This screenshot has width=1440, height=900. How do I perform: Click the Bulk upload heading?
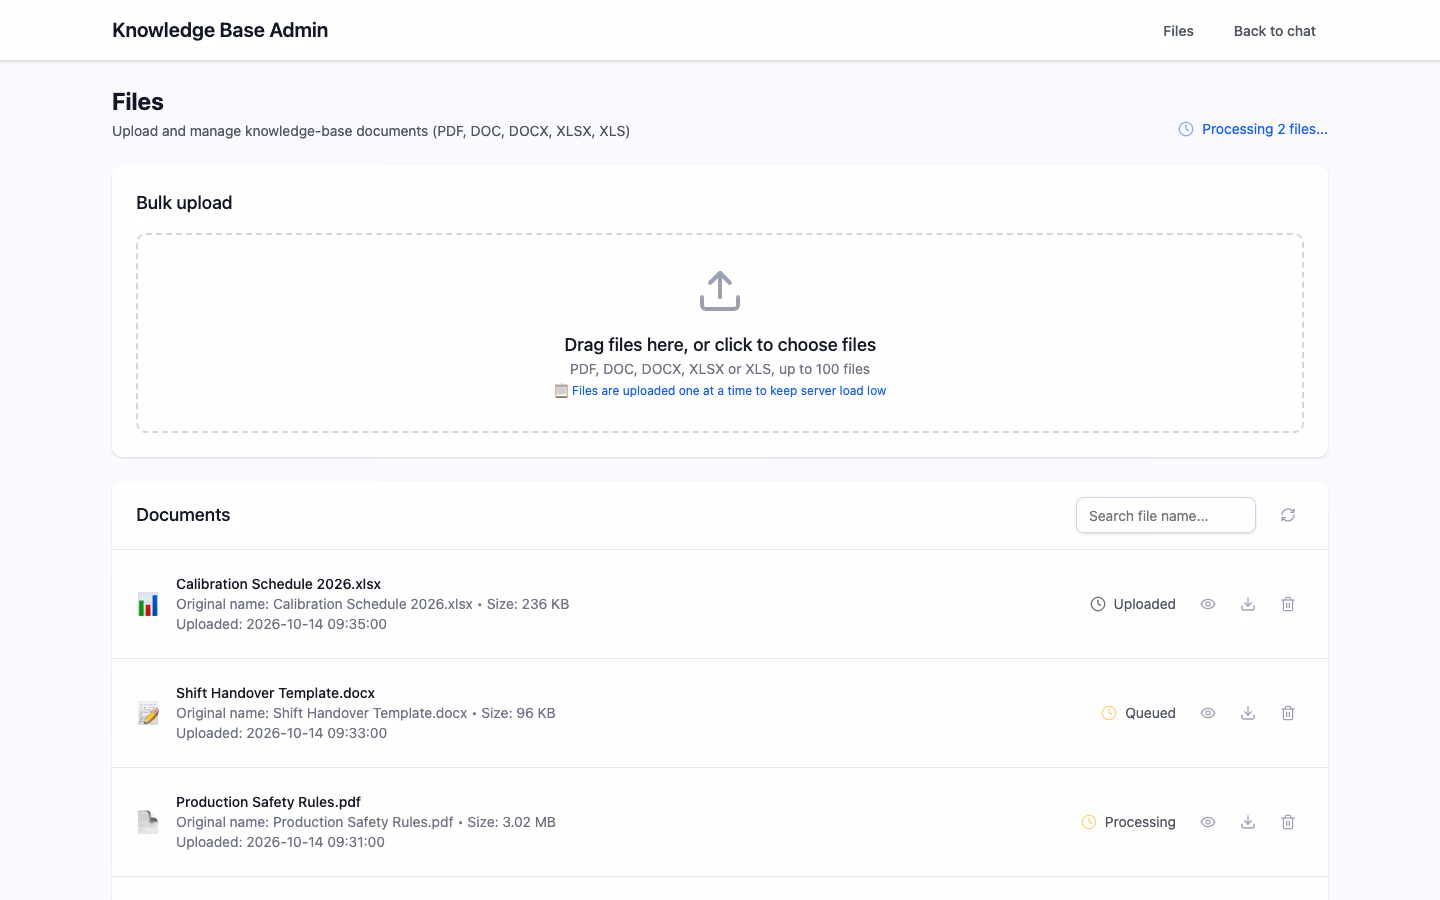184,203
